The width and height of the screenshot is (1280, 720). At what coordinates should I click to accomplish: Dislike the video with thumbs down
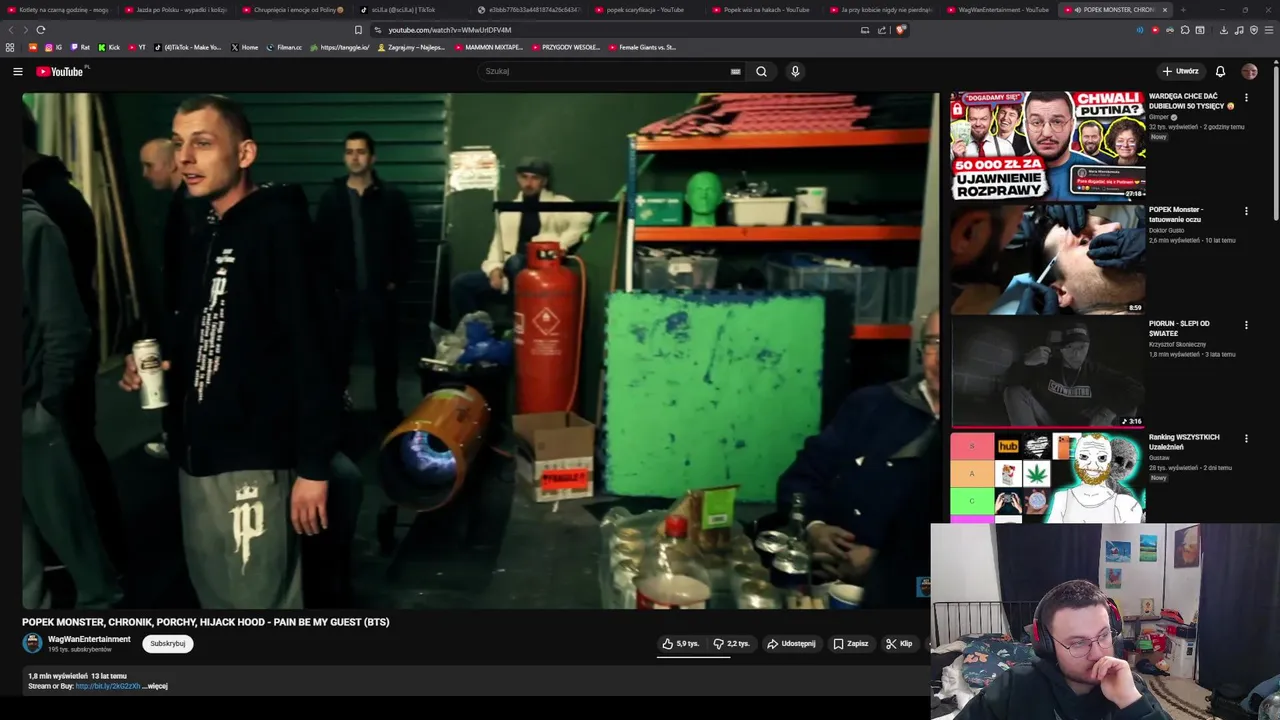coord(732,644)
